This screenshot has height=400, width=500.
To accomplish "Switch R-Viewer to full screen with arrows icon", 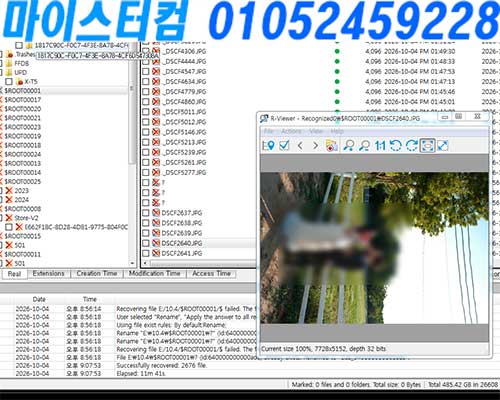I will click(443, 145).
